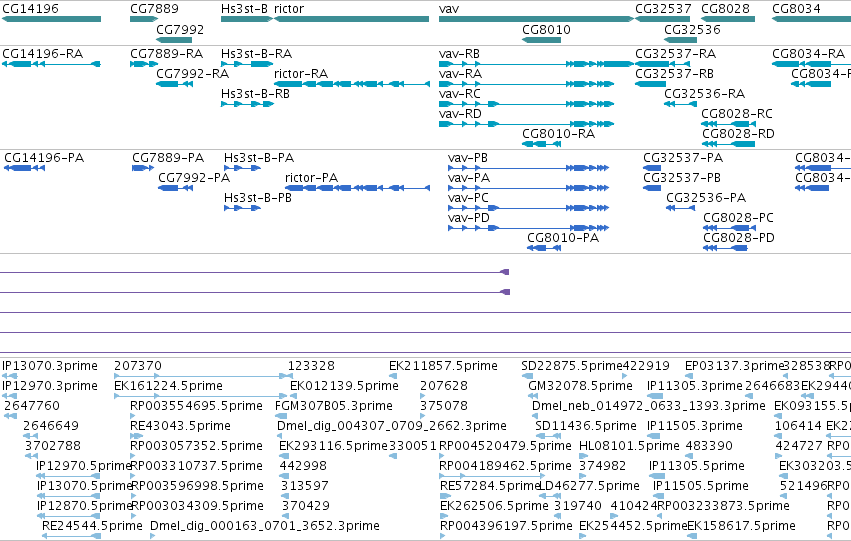Click the IP13070.3prime EST label
Screen dimensions: 851x541
click(50, 366)
